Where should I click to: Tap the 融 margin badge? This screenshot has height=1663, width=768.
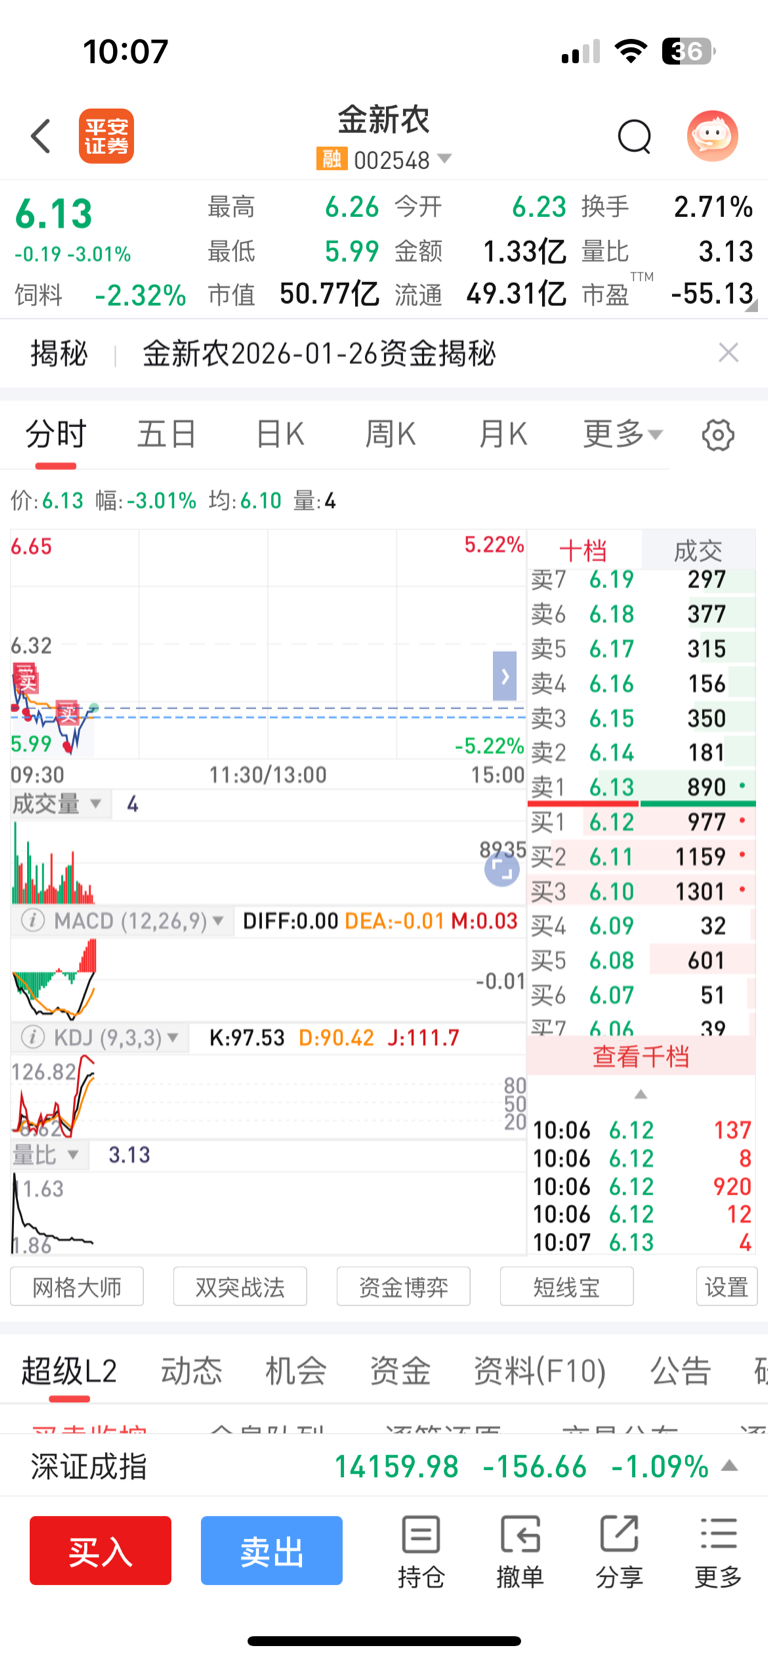(x=331, y=159)
